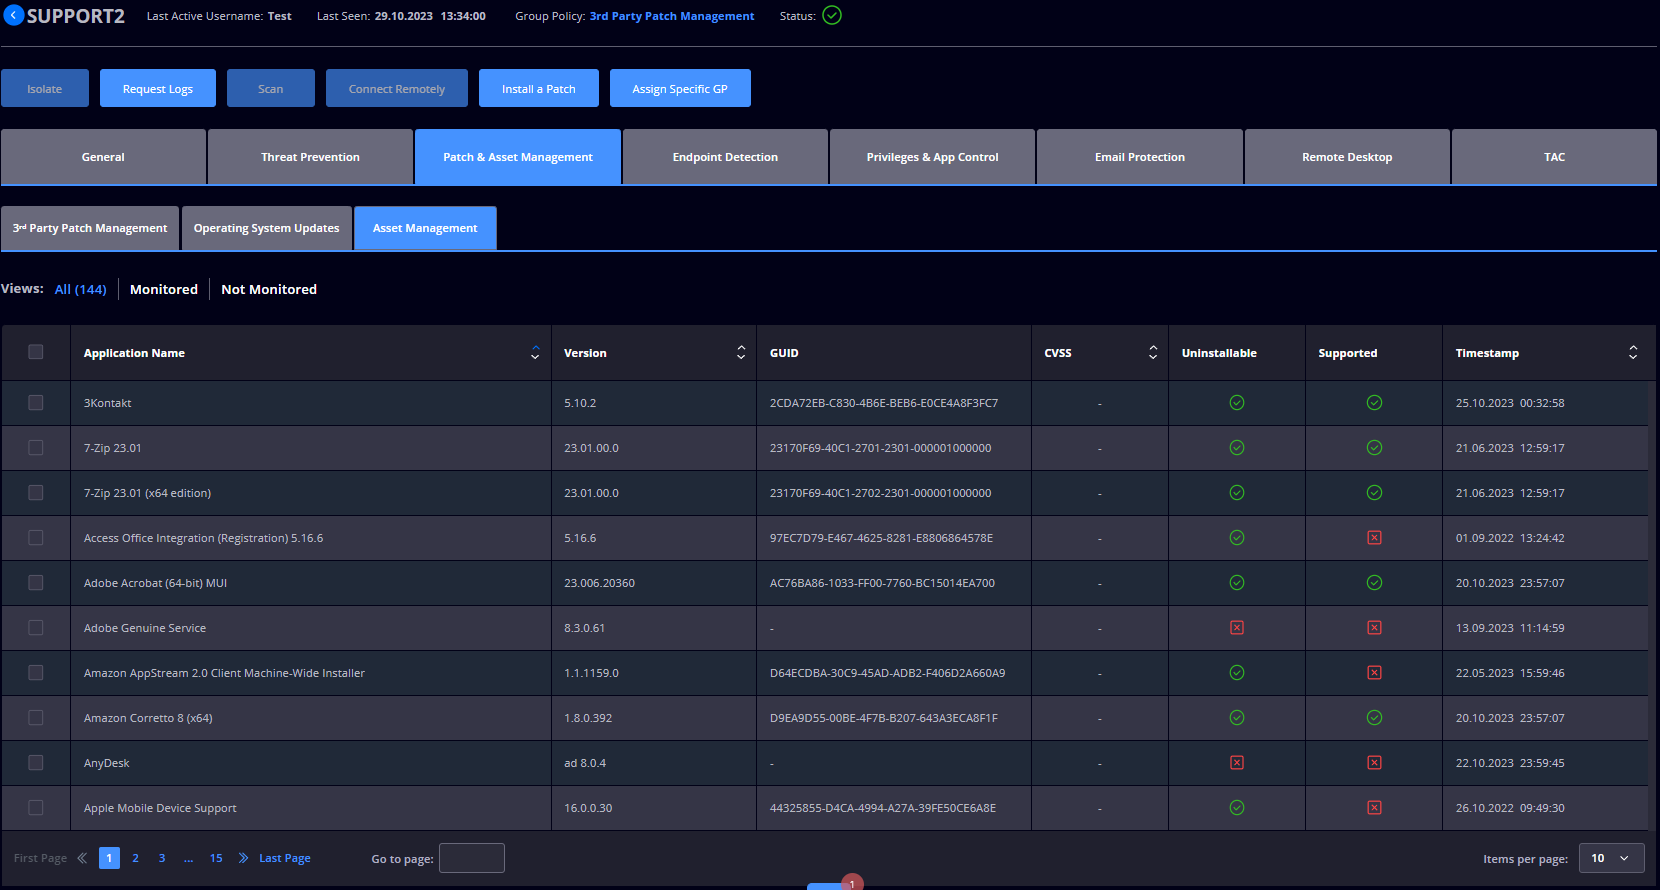Click red Supported icon for Adobe Genuine Service

point(1374,628)
